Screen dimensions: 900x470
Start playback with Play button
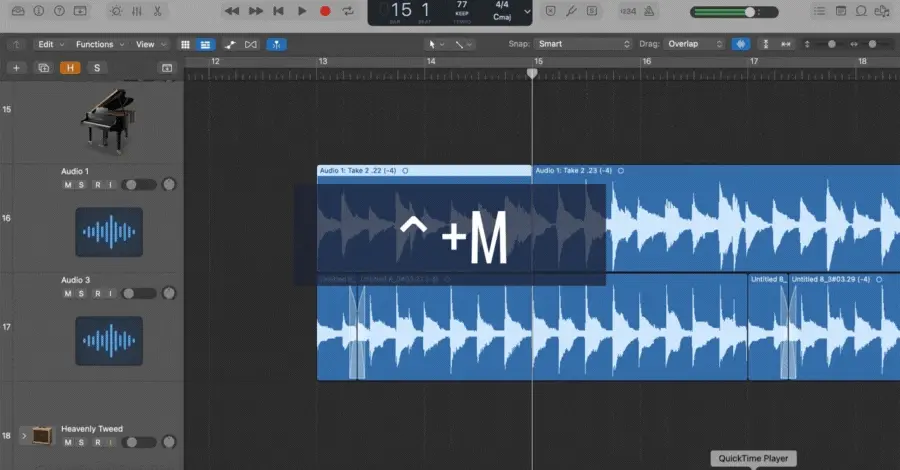[302, 11]
